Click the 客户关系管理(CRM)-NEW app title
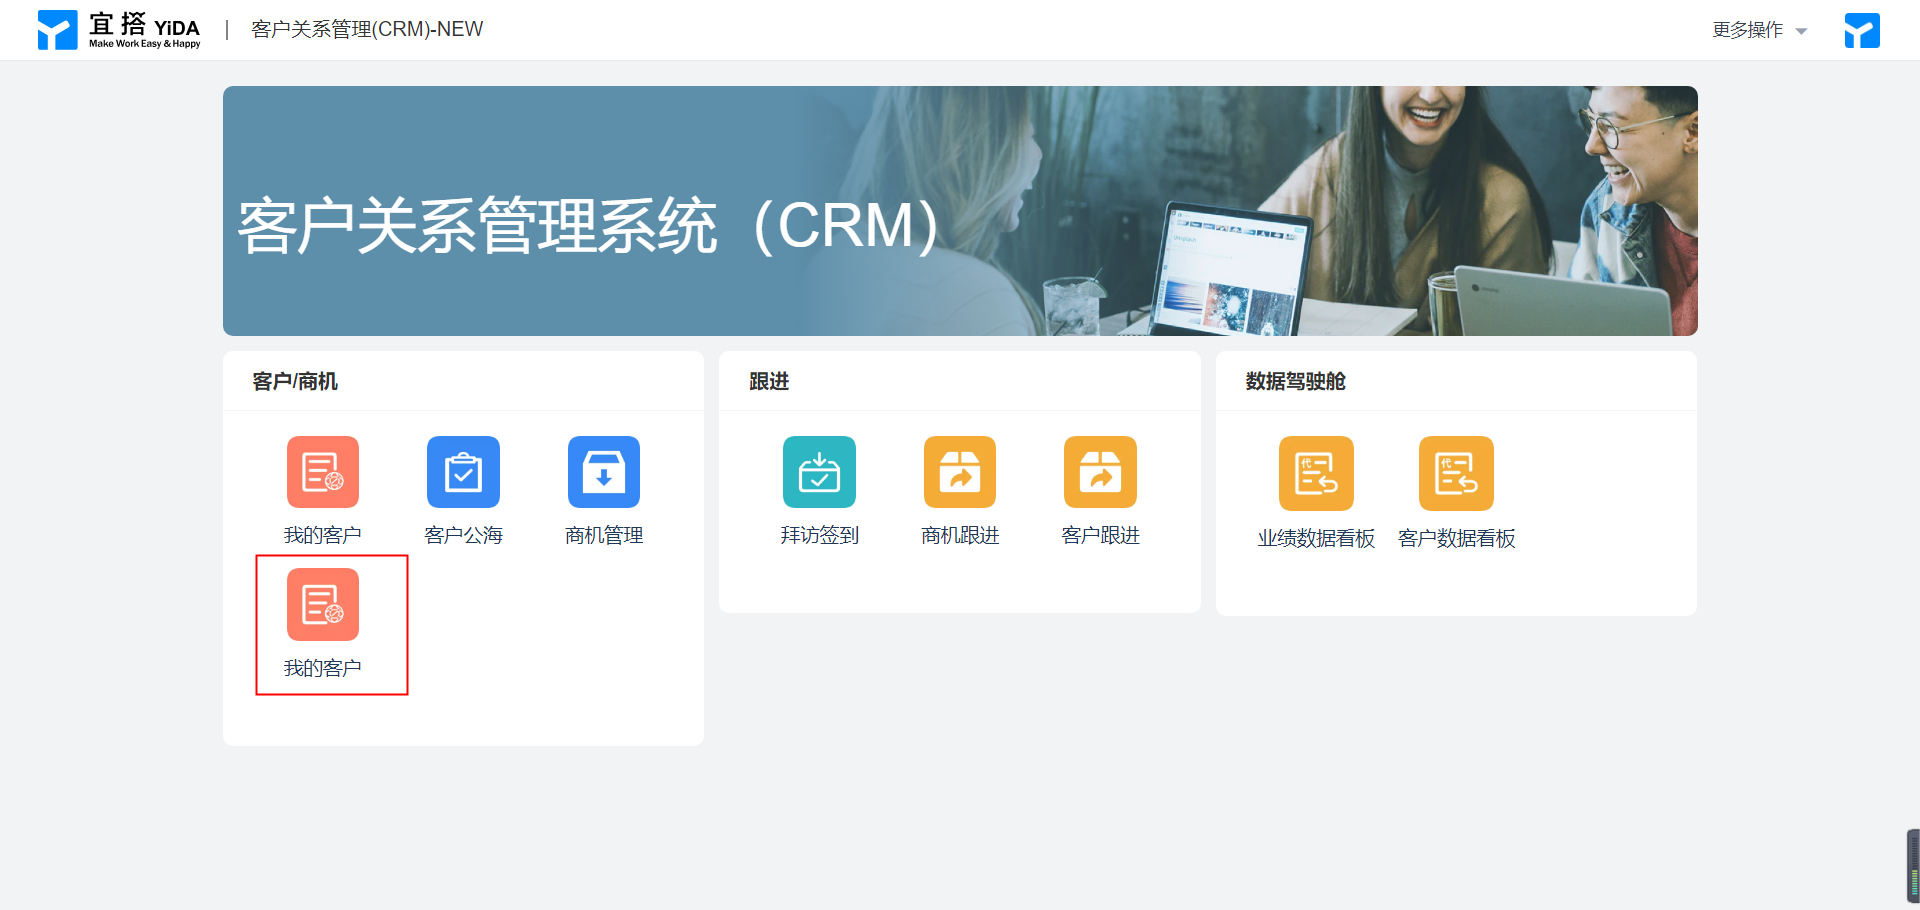 click(367, 30)
